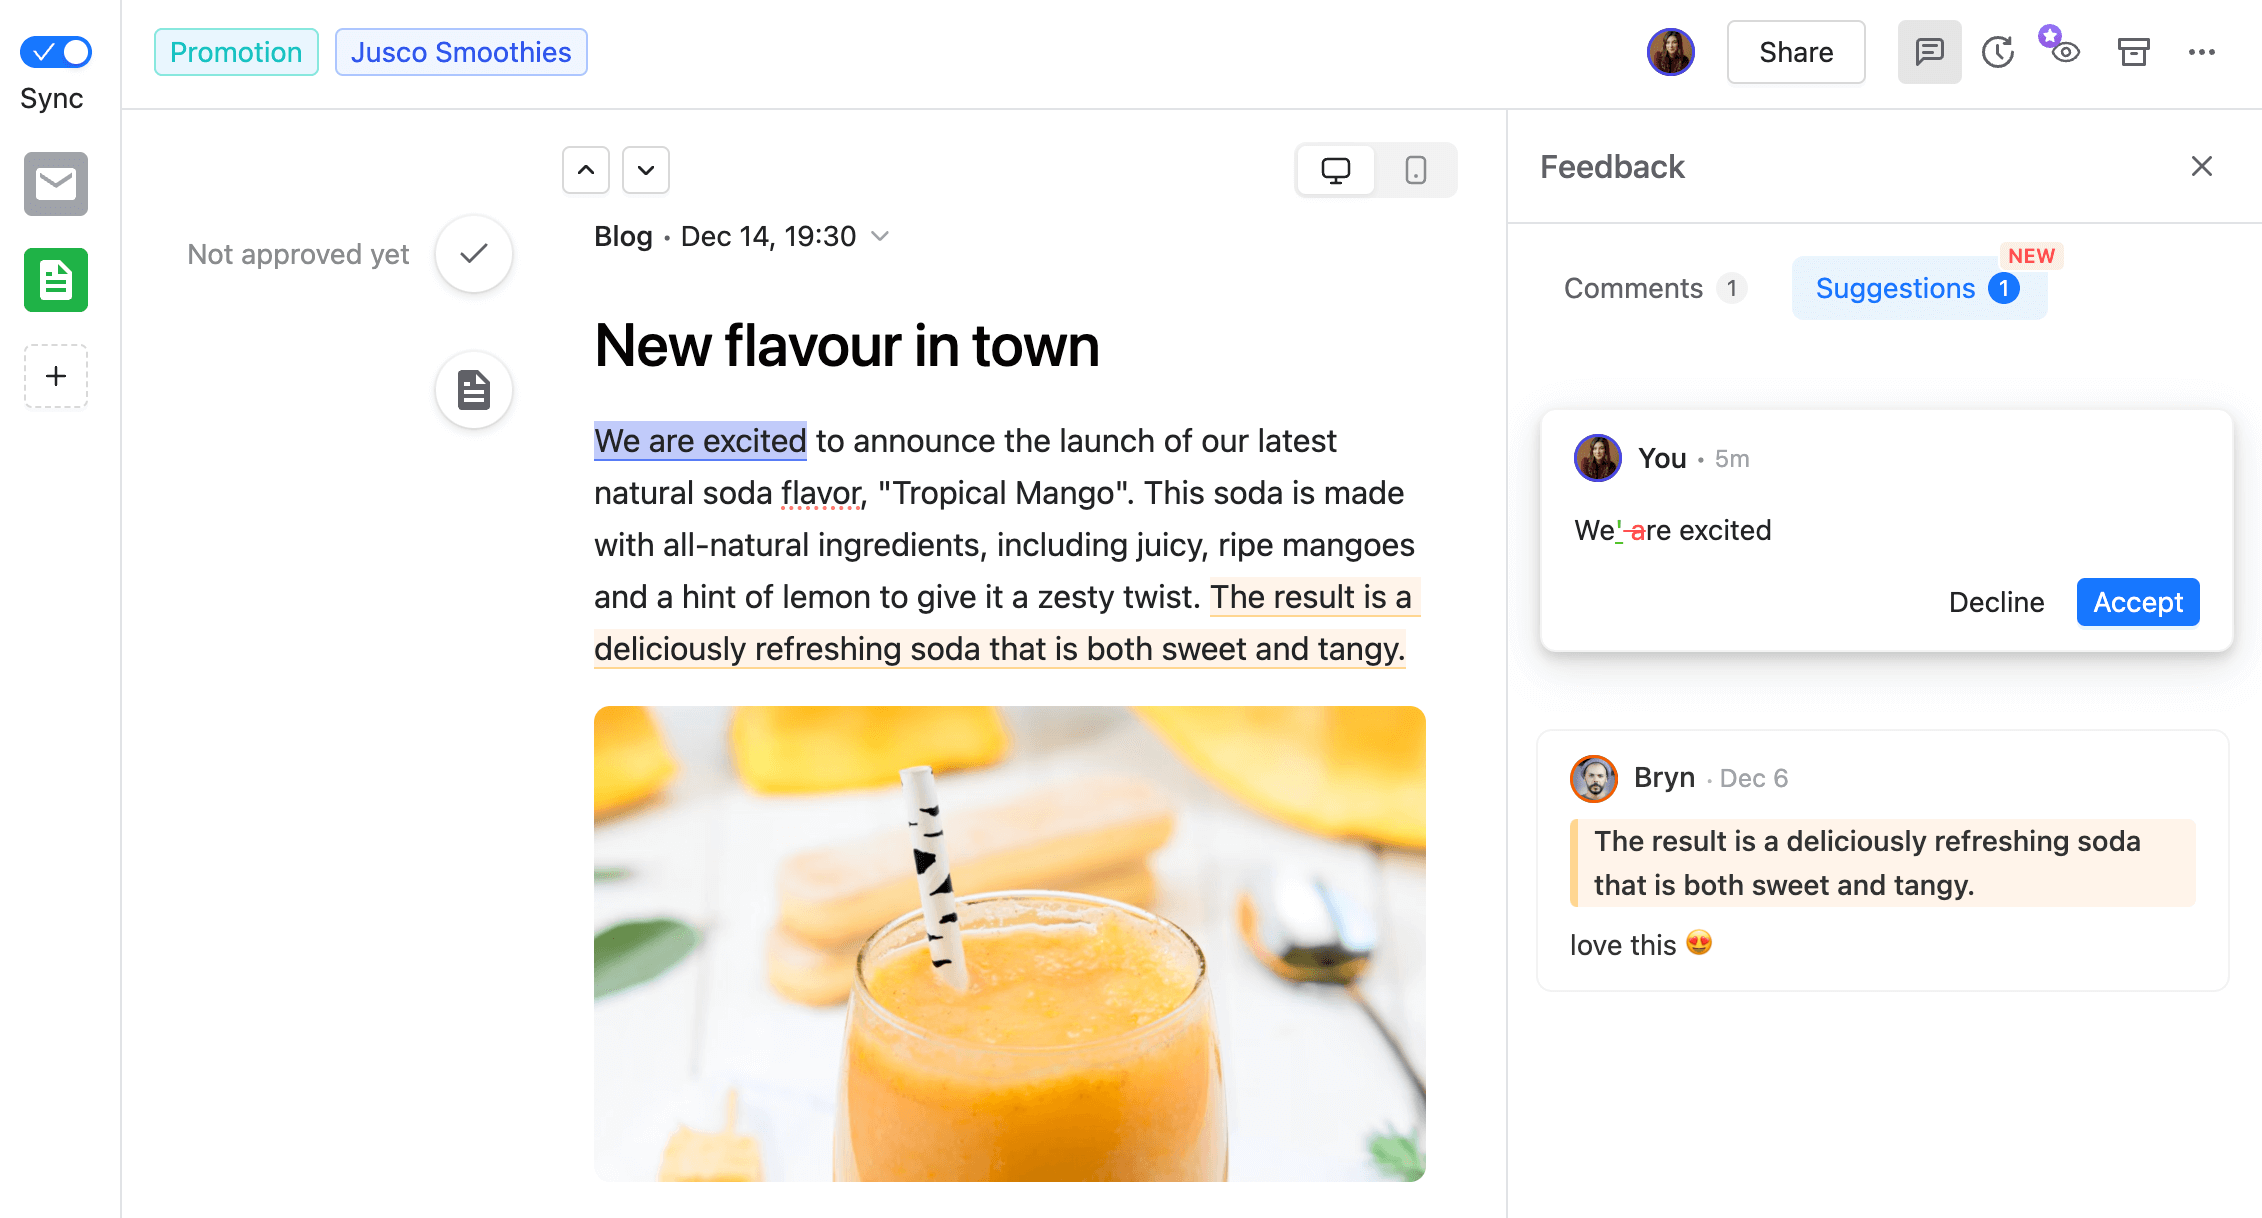Viewport: 2262px width, 1218px height.
Task: Click the Share button
Action: [x=1796, y=51]
